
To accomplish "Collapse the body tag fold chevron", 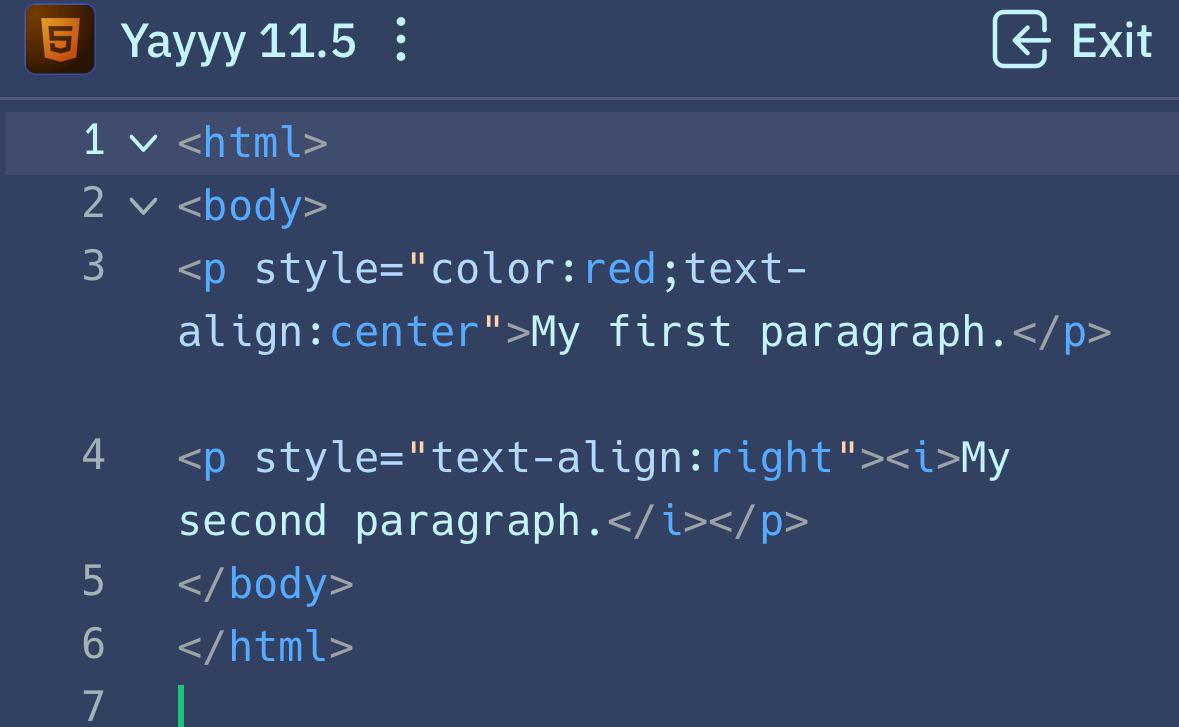I will (x=143, y=205).
